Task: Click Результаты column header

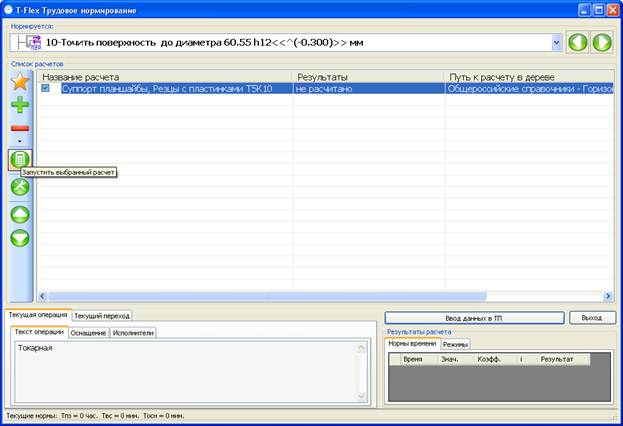Action: pos(369,77)
